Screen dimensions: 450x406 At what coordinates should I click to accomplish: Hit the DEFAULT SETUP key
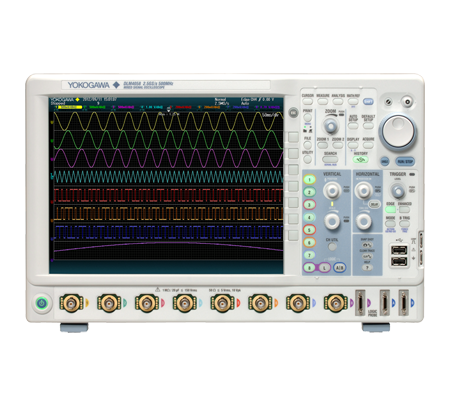[368, 126]
